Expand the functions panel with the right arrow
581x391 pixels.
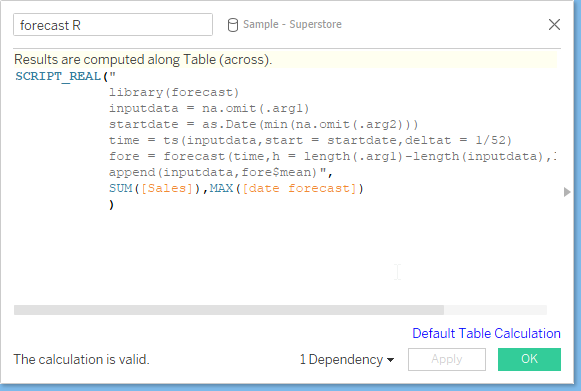pyautogui.click(x=567, y=192)
